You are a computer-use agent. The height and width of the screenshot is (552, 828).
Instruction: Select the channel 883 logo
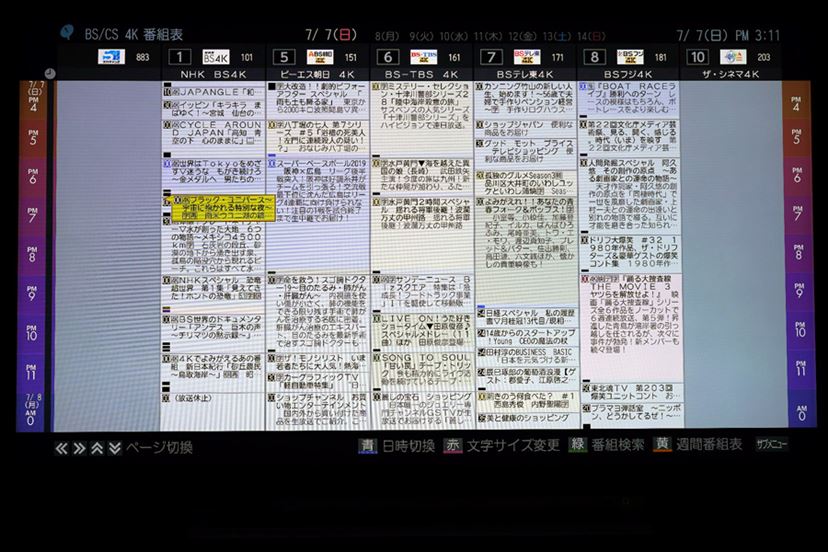coord(111,57)
